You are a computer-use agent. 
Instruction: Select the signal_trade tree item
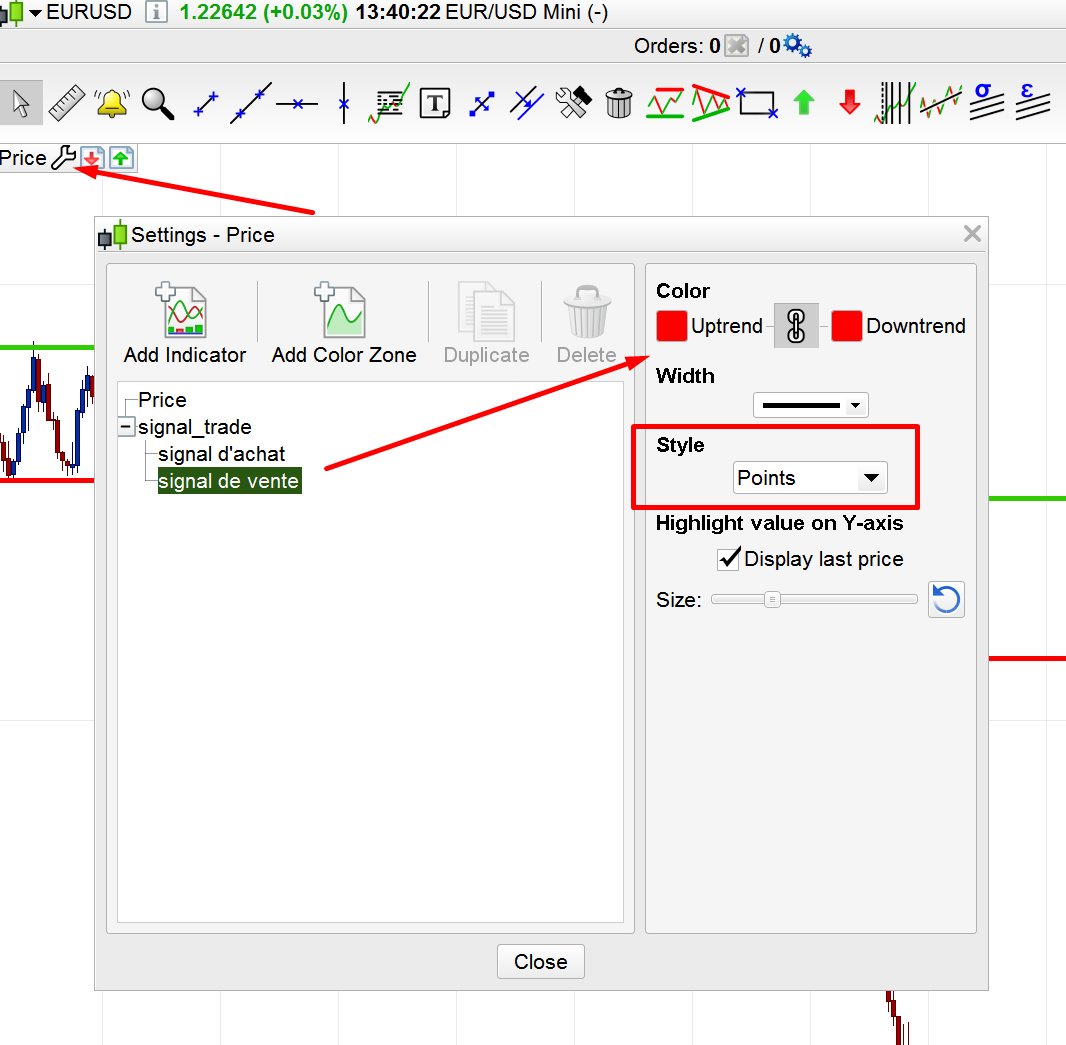pyautogui.click(x=194, y=427)
